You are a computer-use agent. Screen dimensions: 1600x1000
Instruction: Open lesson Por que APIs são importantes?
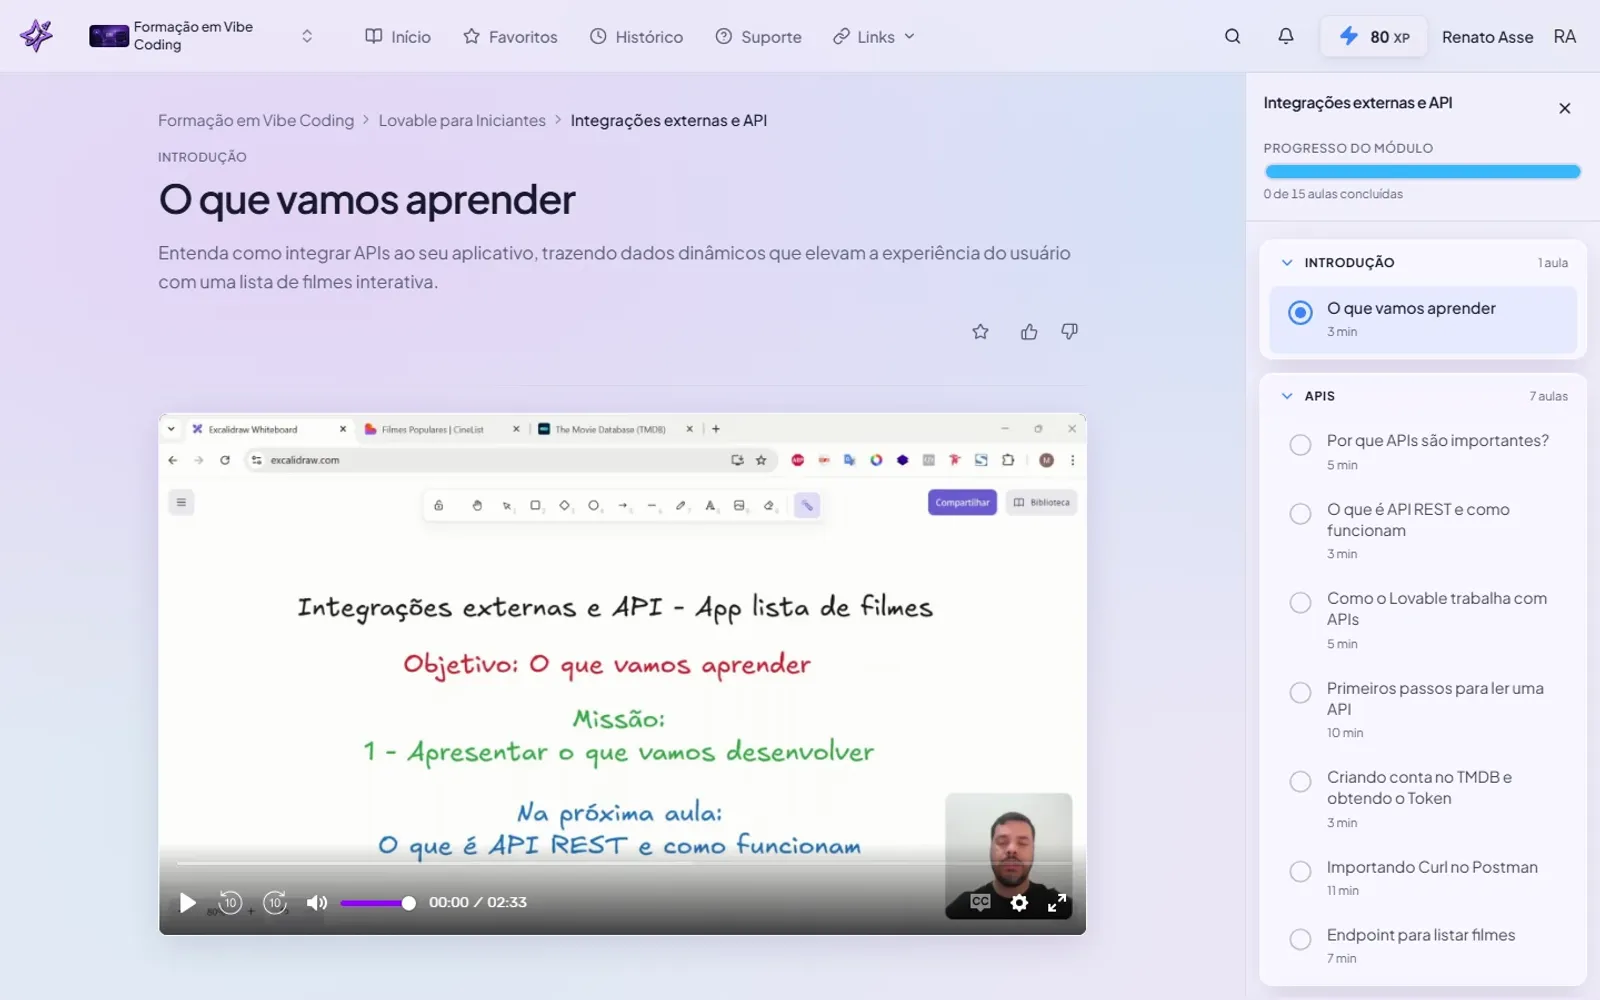click(x=1437, y=441)
